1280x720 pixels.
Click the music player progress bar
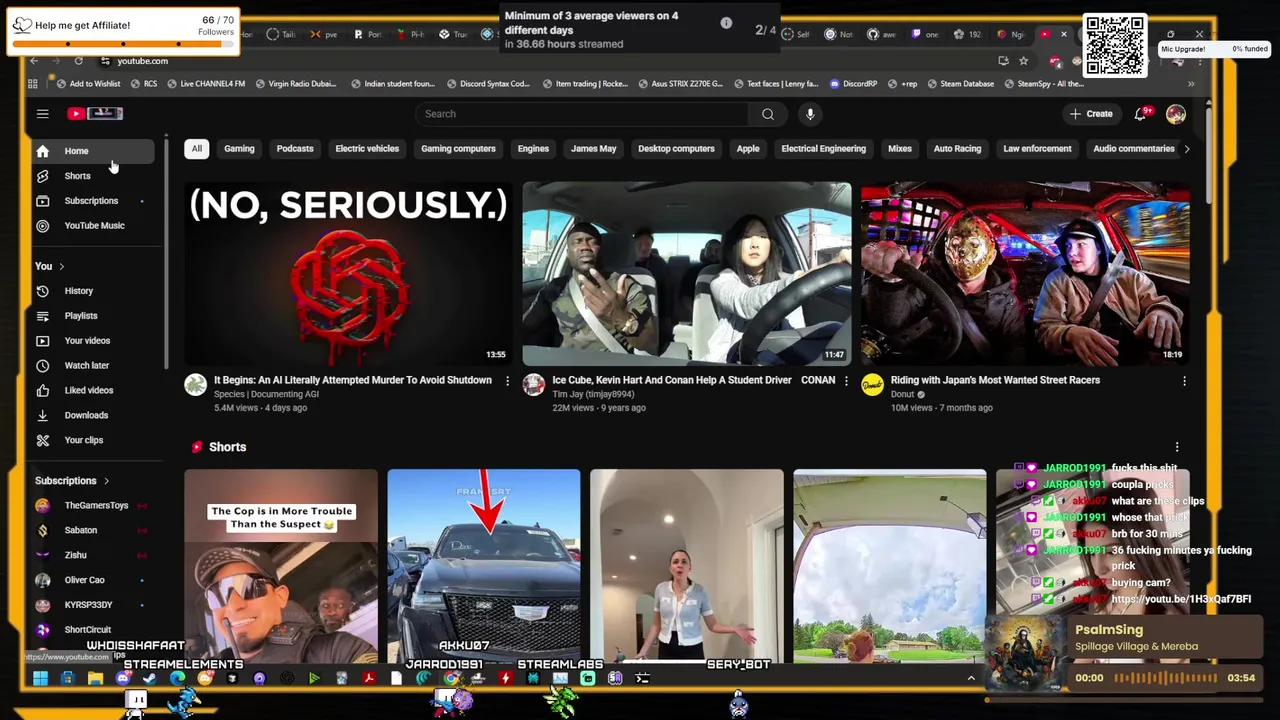pyautogui.click(x=1165, y=678)
